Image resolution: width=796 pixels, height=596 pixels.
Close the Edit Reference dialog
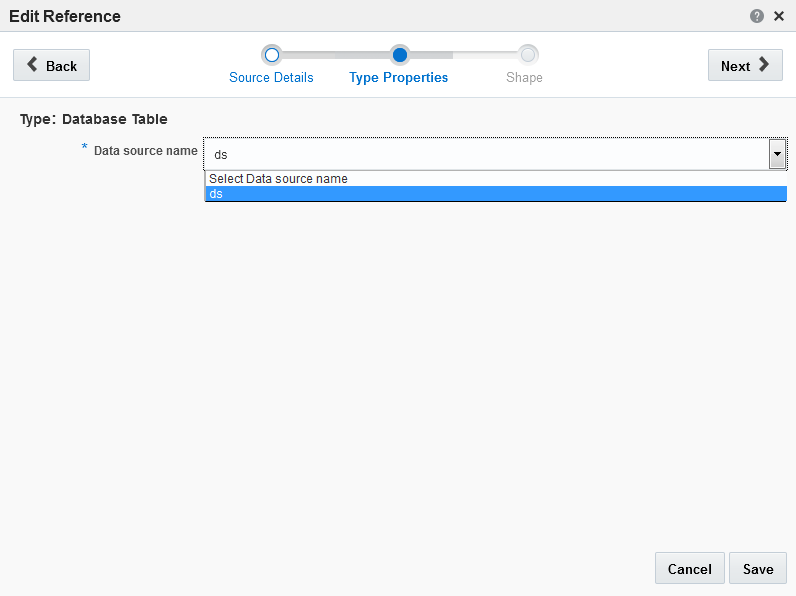779,16
